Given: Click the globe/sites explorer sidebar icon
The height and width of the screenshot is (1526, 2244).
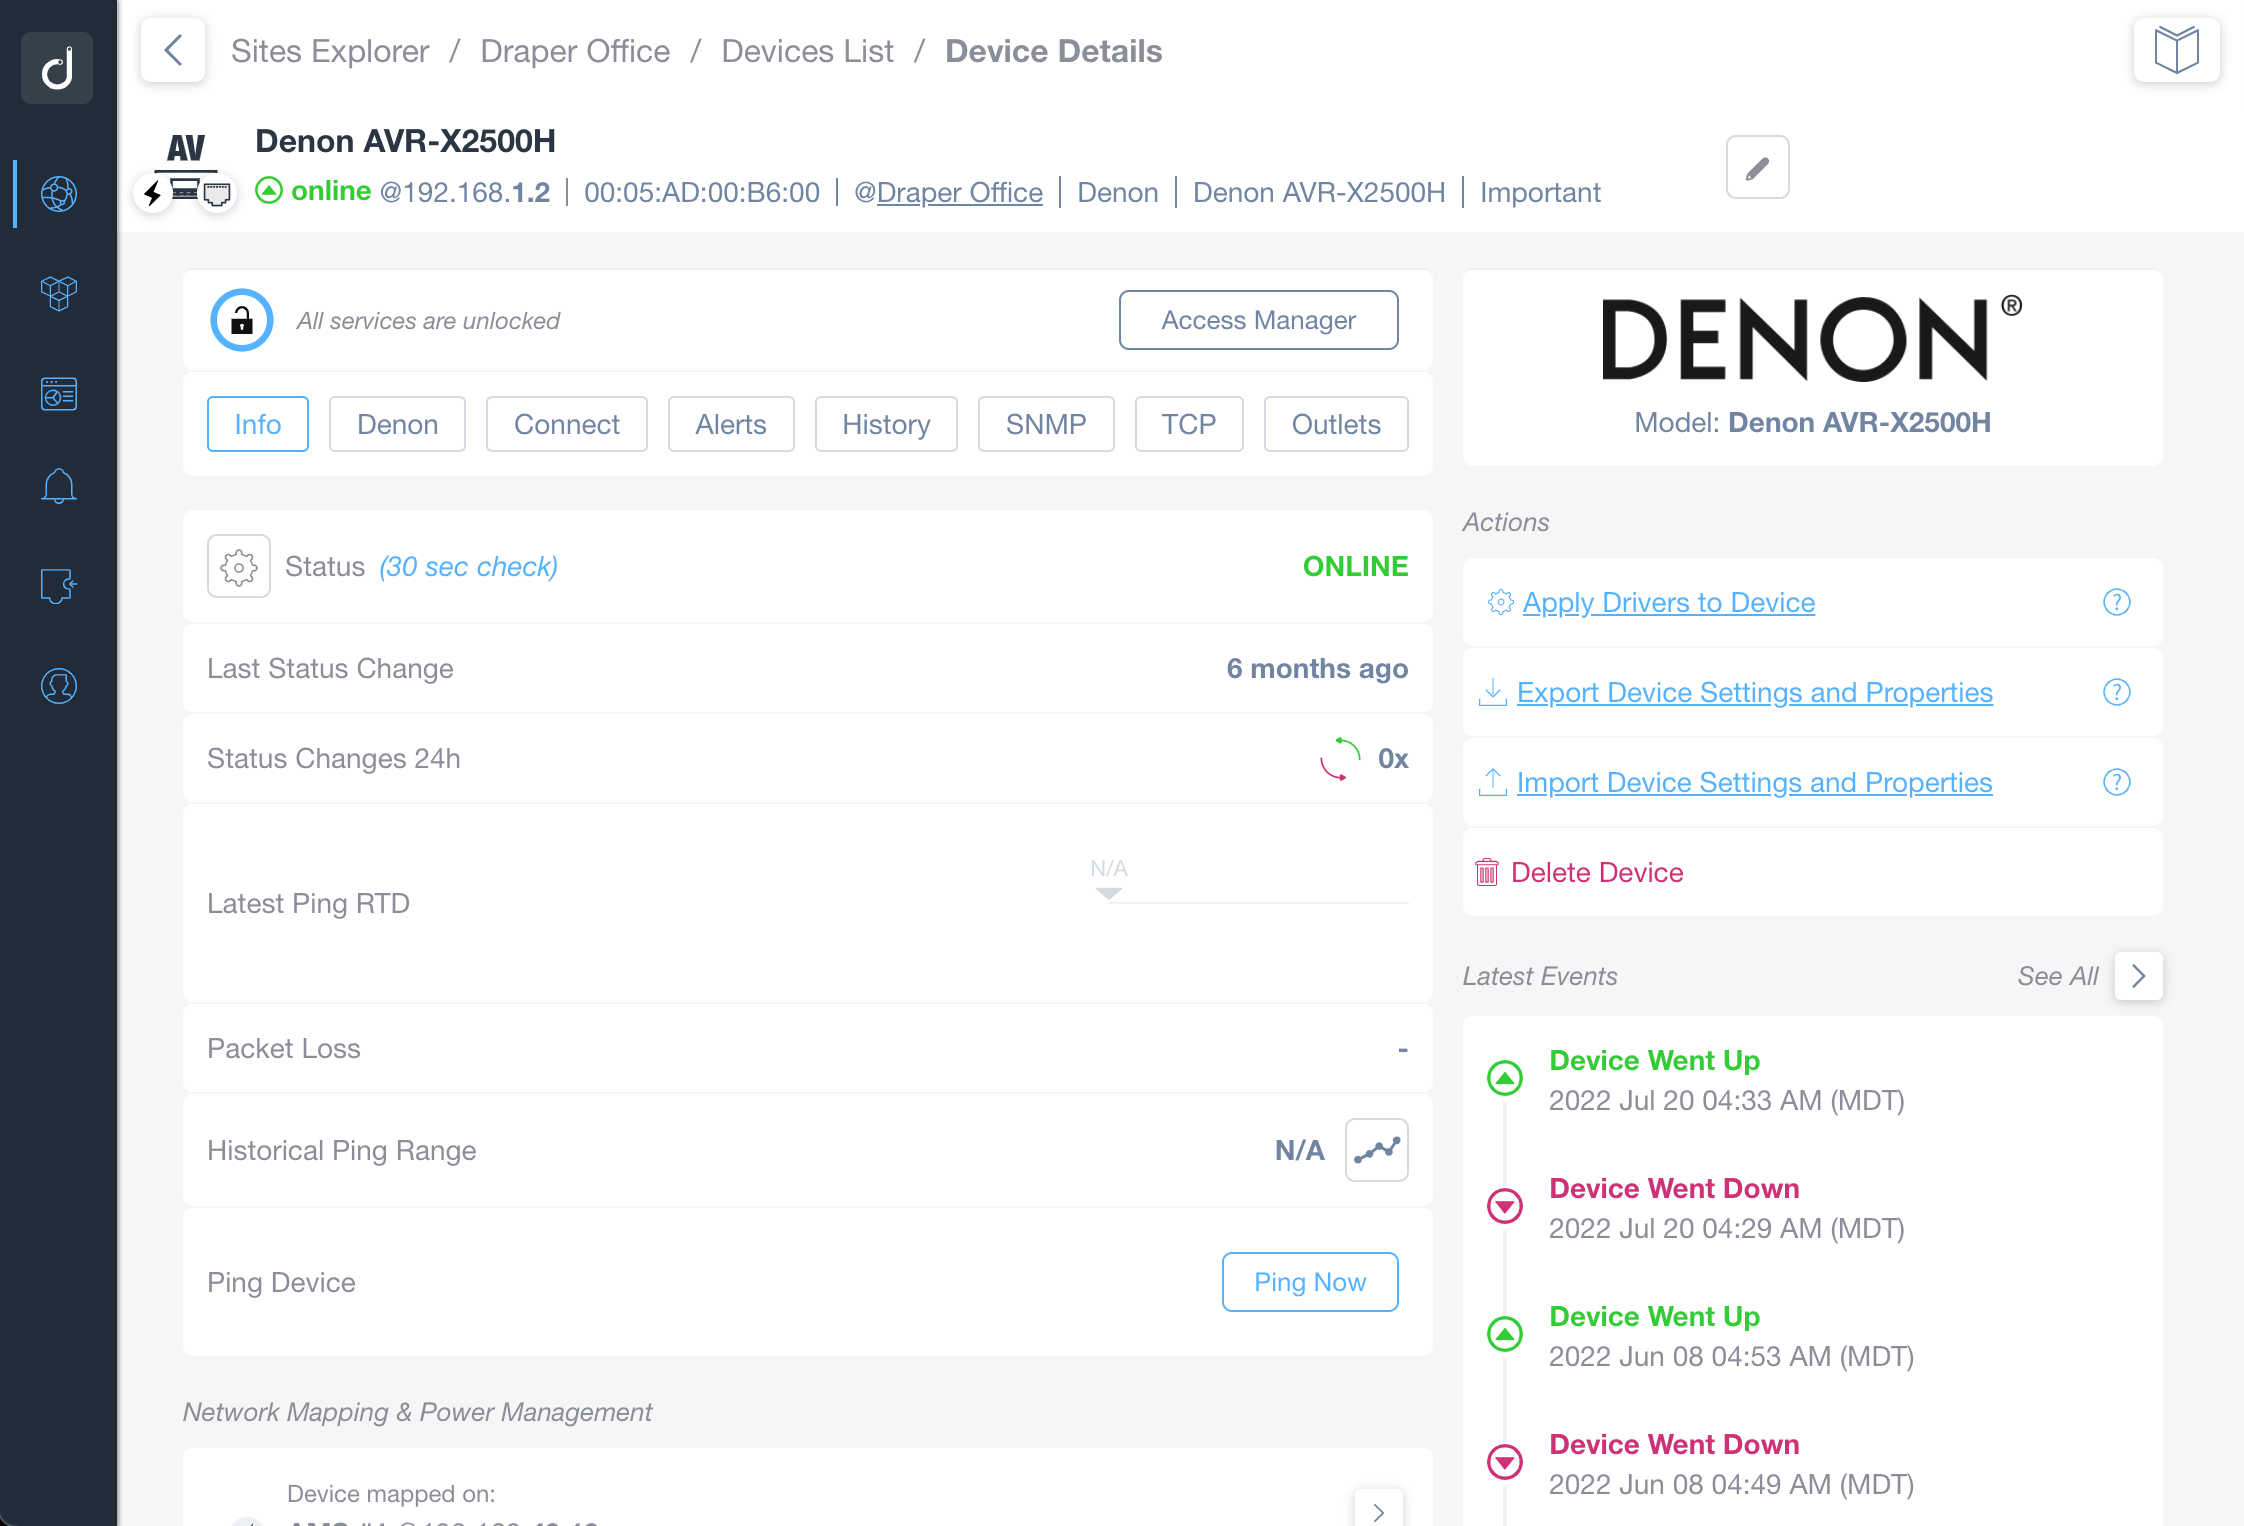Looking at the screenshot, I should [60, 189].
